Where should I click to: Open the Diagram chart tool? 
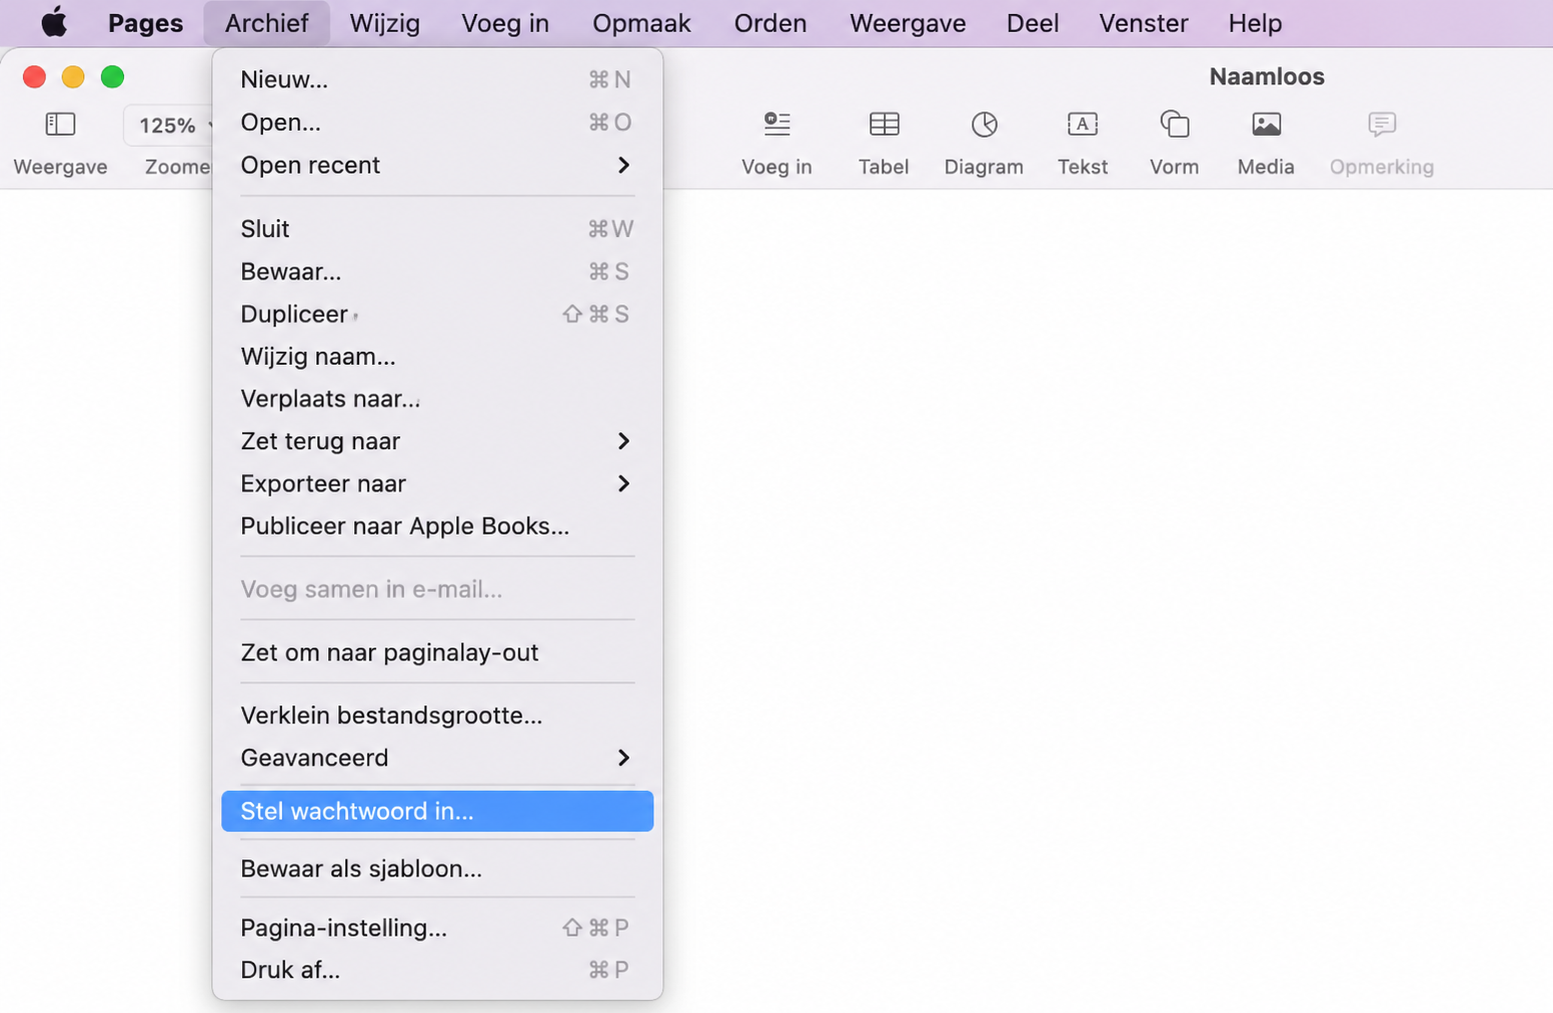click(x=984, y=124)
